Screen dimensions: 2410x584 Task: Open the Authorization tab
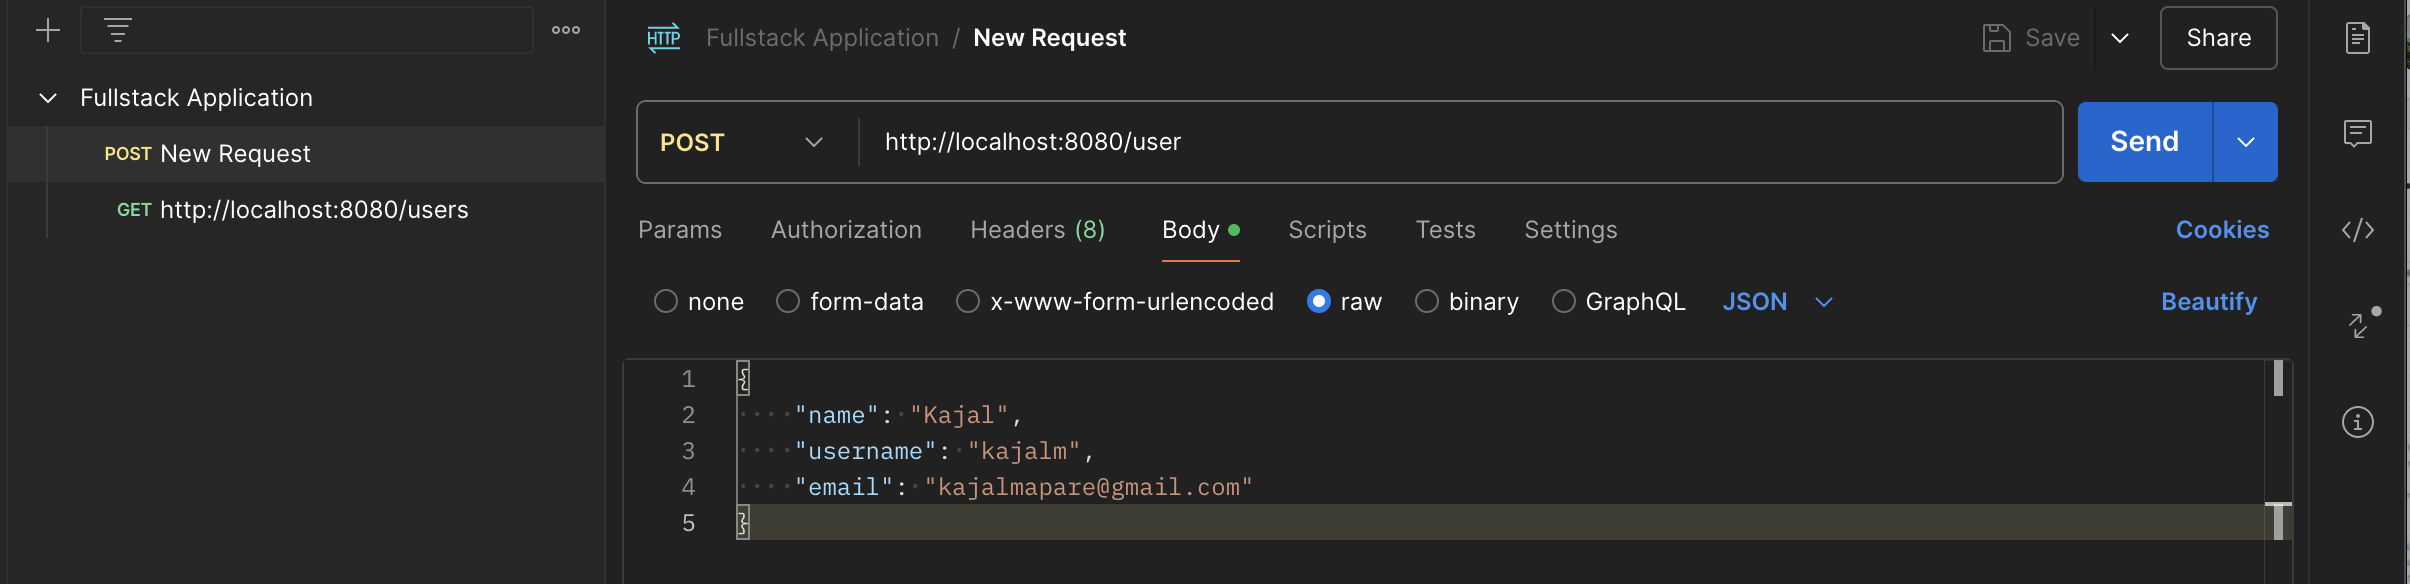pyautogui.click(x=846, y=230)
